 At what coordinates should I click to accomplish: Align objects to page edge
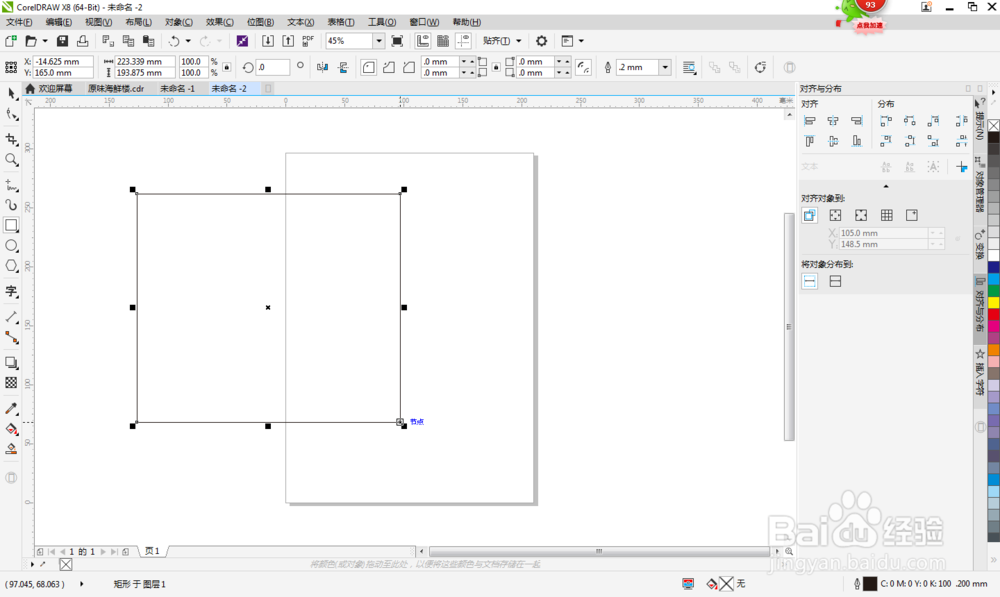835,216
